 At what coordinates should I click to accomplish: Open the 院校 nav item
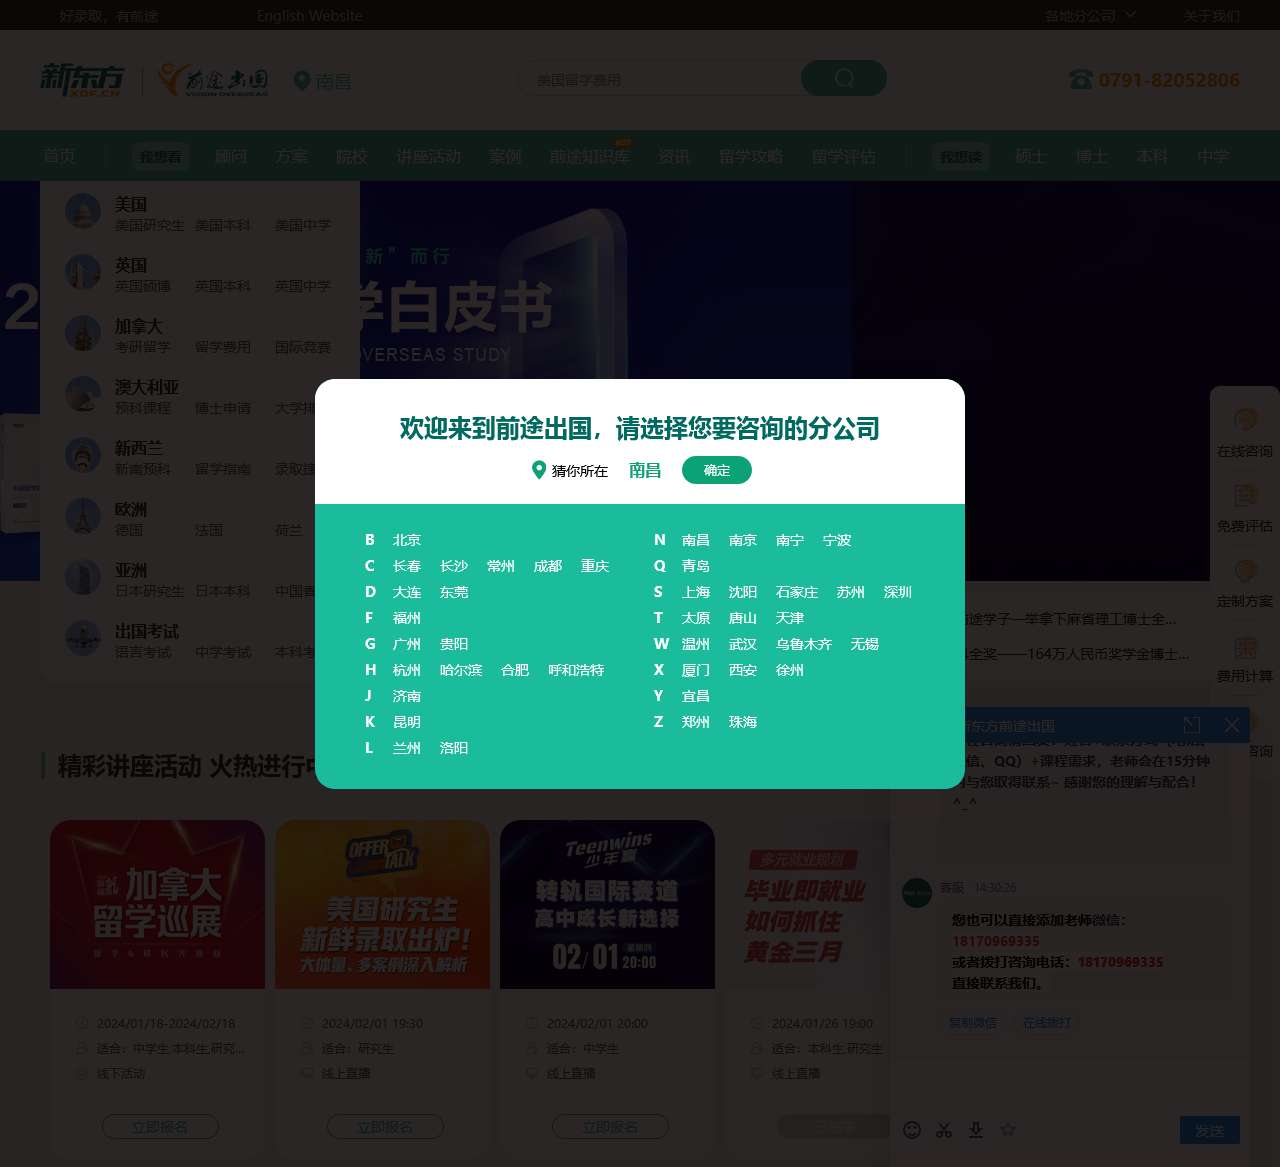[x=352, y=156]
